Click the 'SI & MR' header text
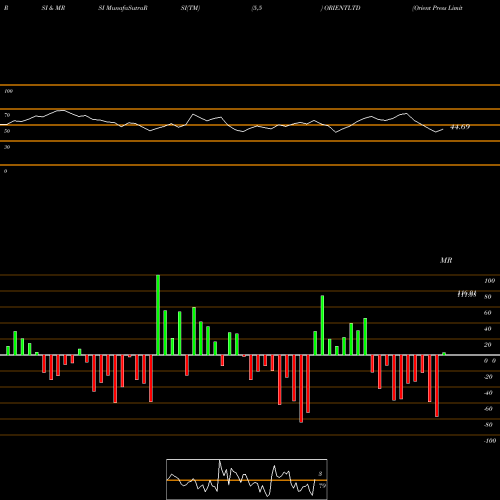This screenshot has width=500, height=500. coord(53,8)
